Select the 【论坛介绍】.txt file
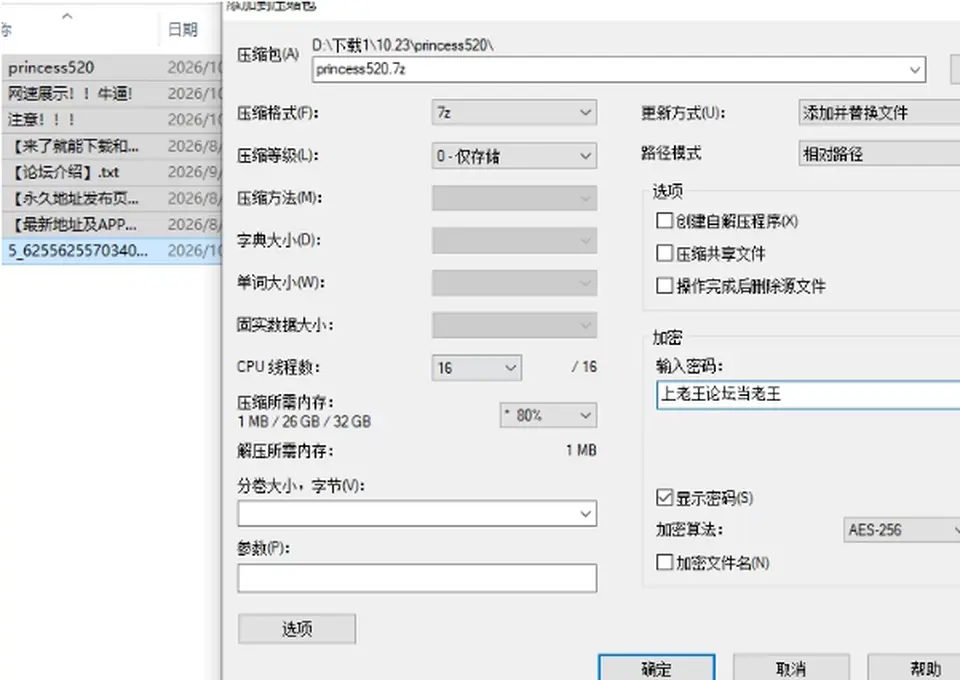 tap(111, 173)
